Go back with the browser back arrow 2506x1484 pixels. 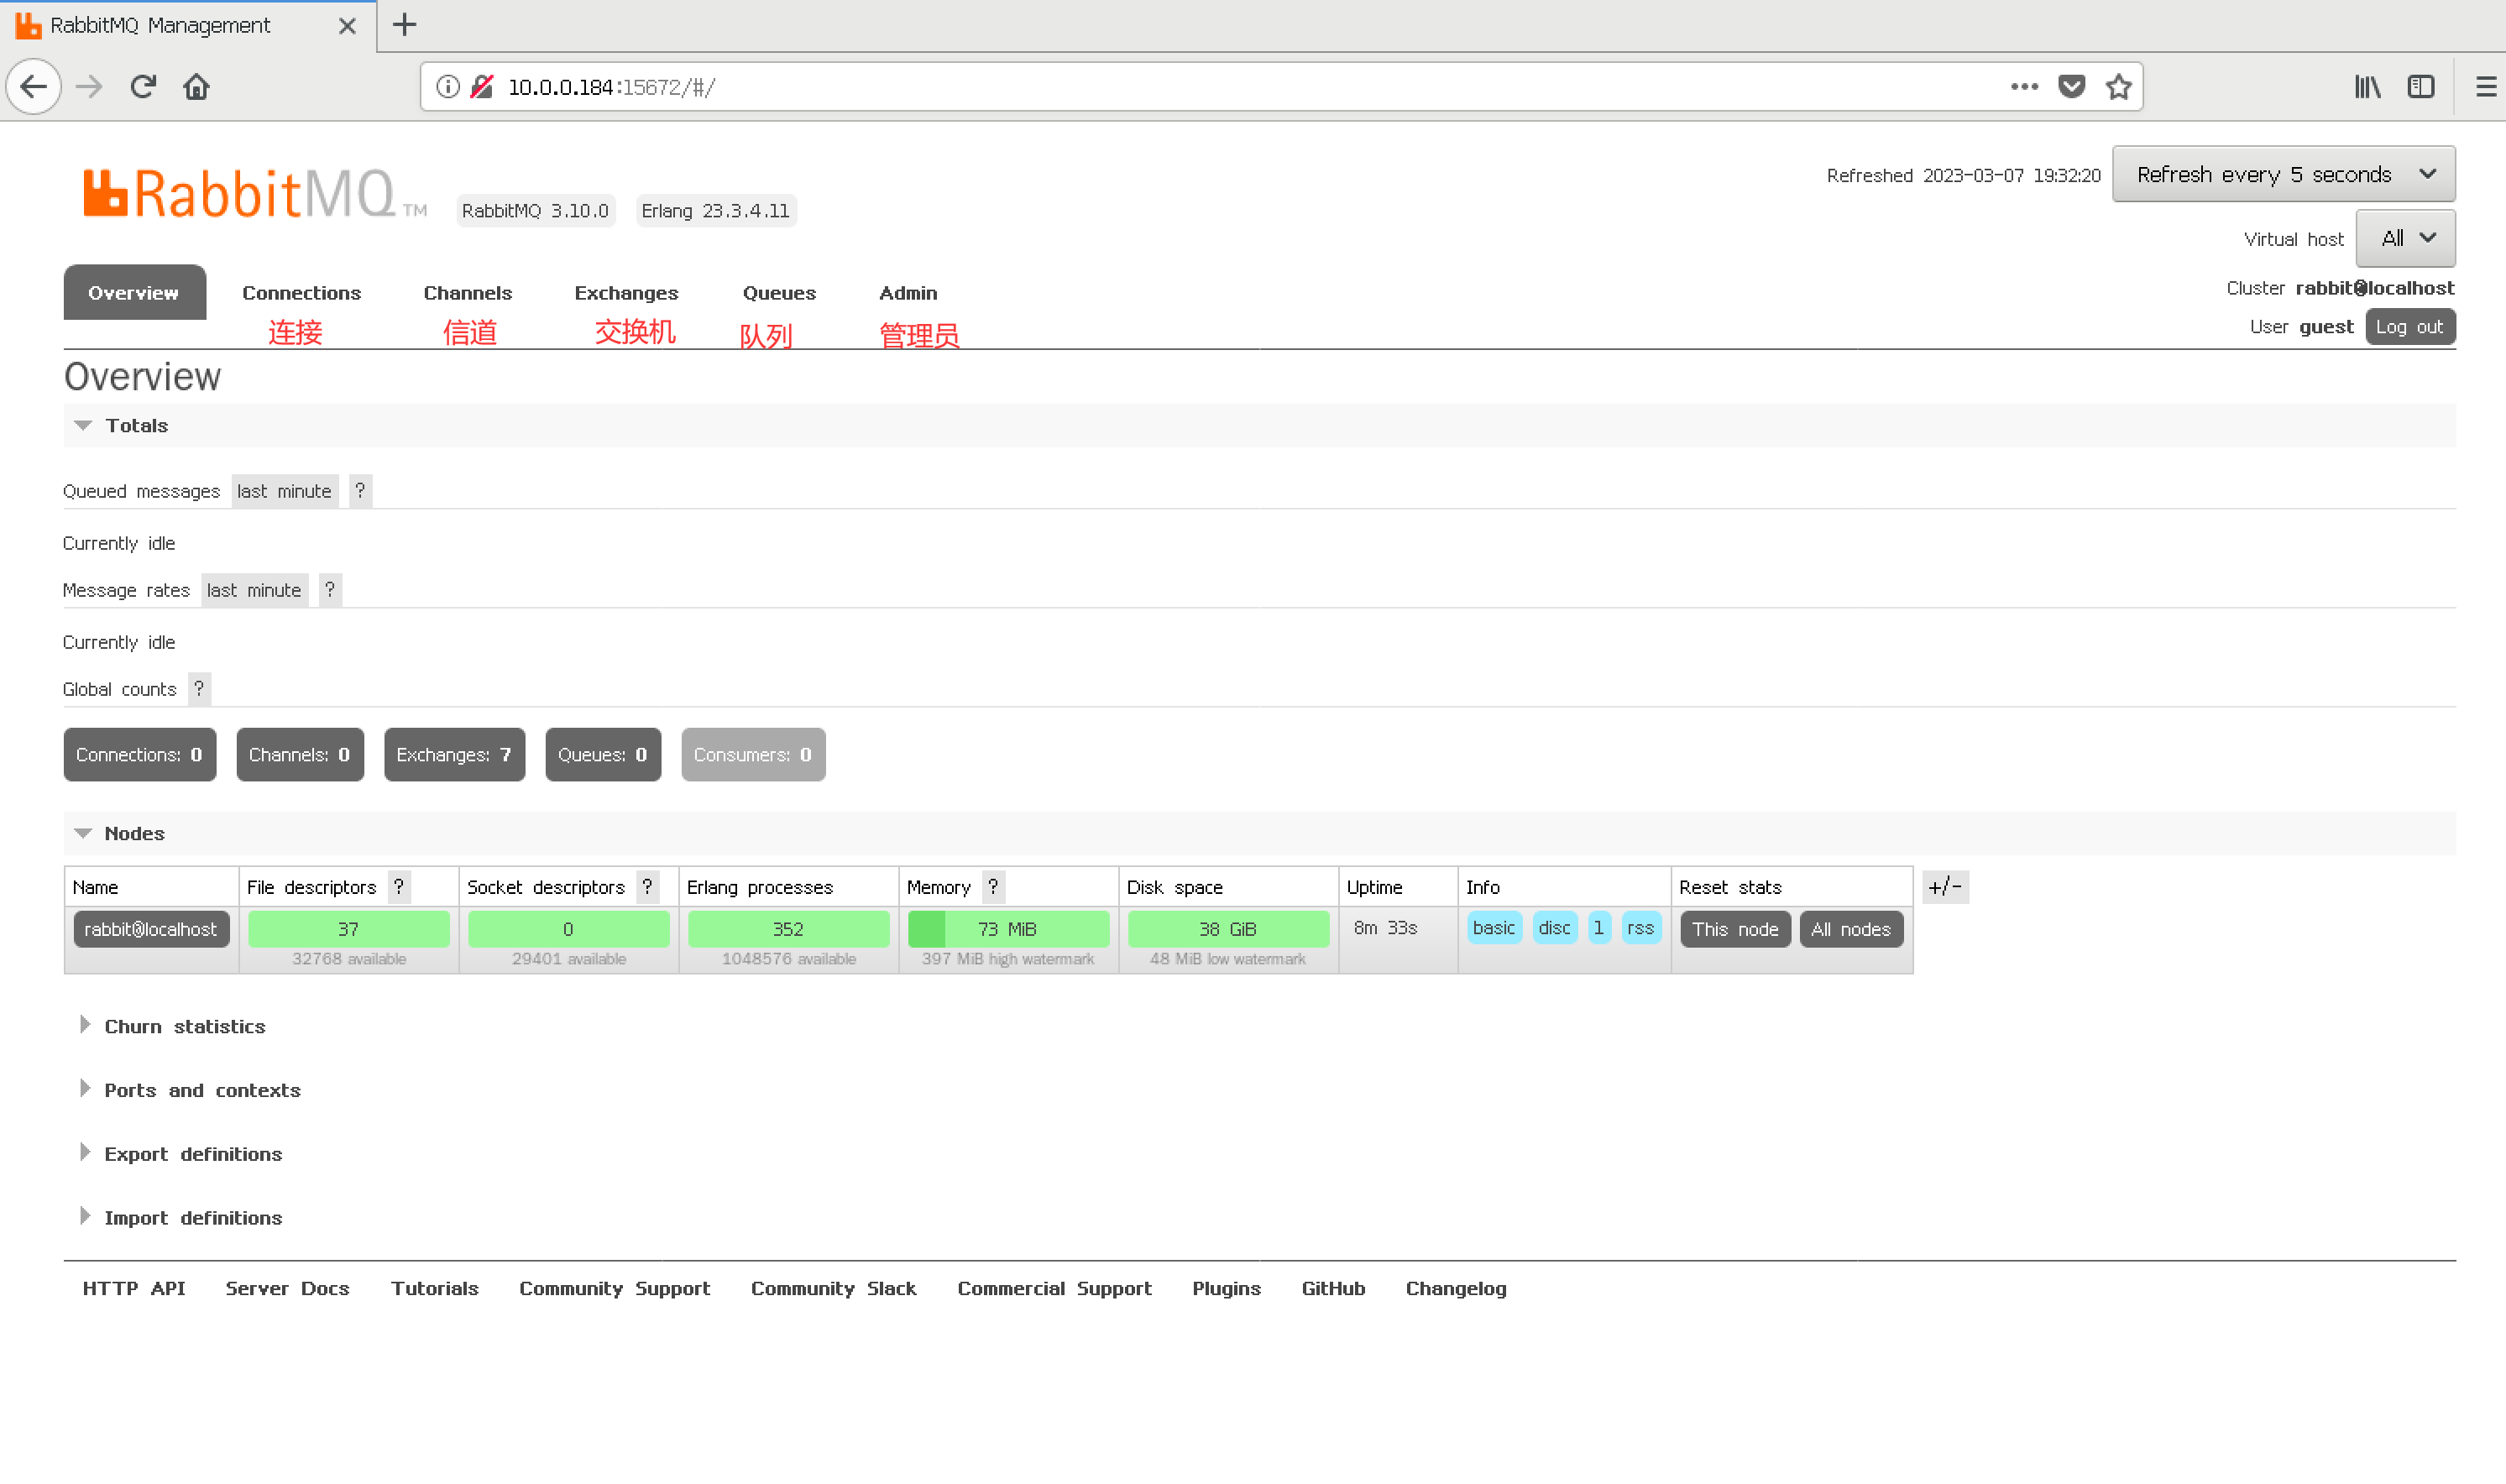point(34,87)
